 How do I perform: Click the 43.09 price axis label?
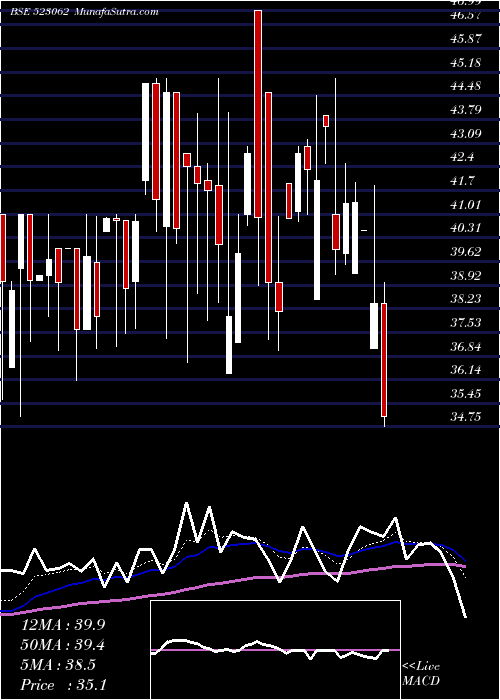coord(466,133)
